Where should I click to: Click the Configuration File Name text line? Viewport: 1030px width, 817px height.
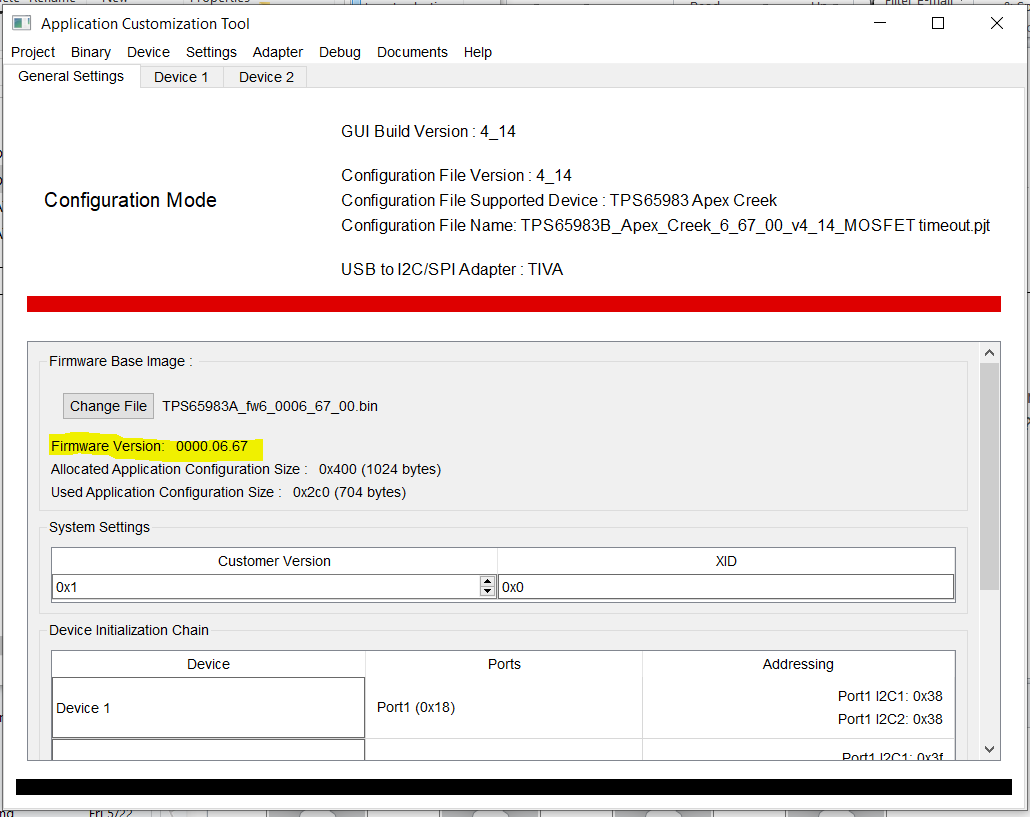point(665,225)
